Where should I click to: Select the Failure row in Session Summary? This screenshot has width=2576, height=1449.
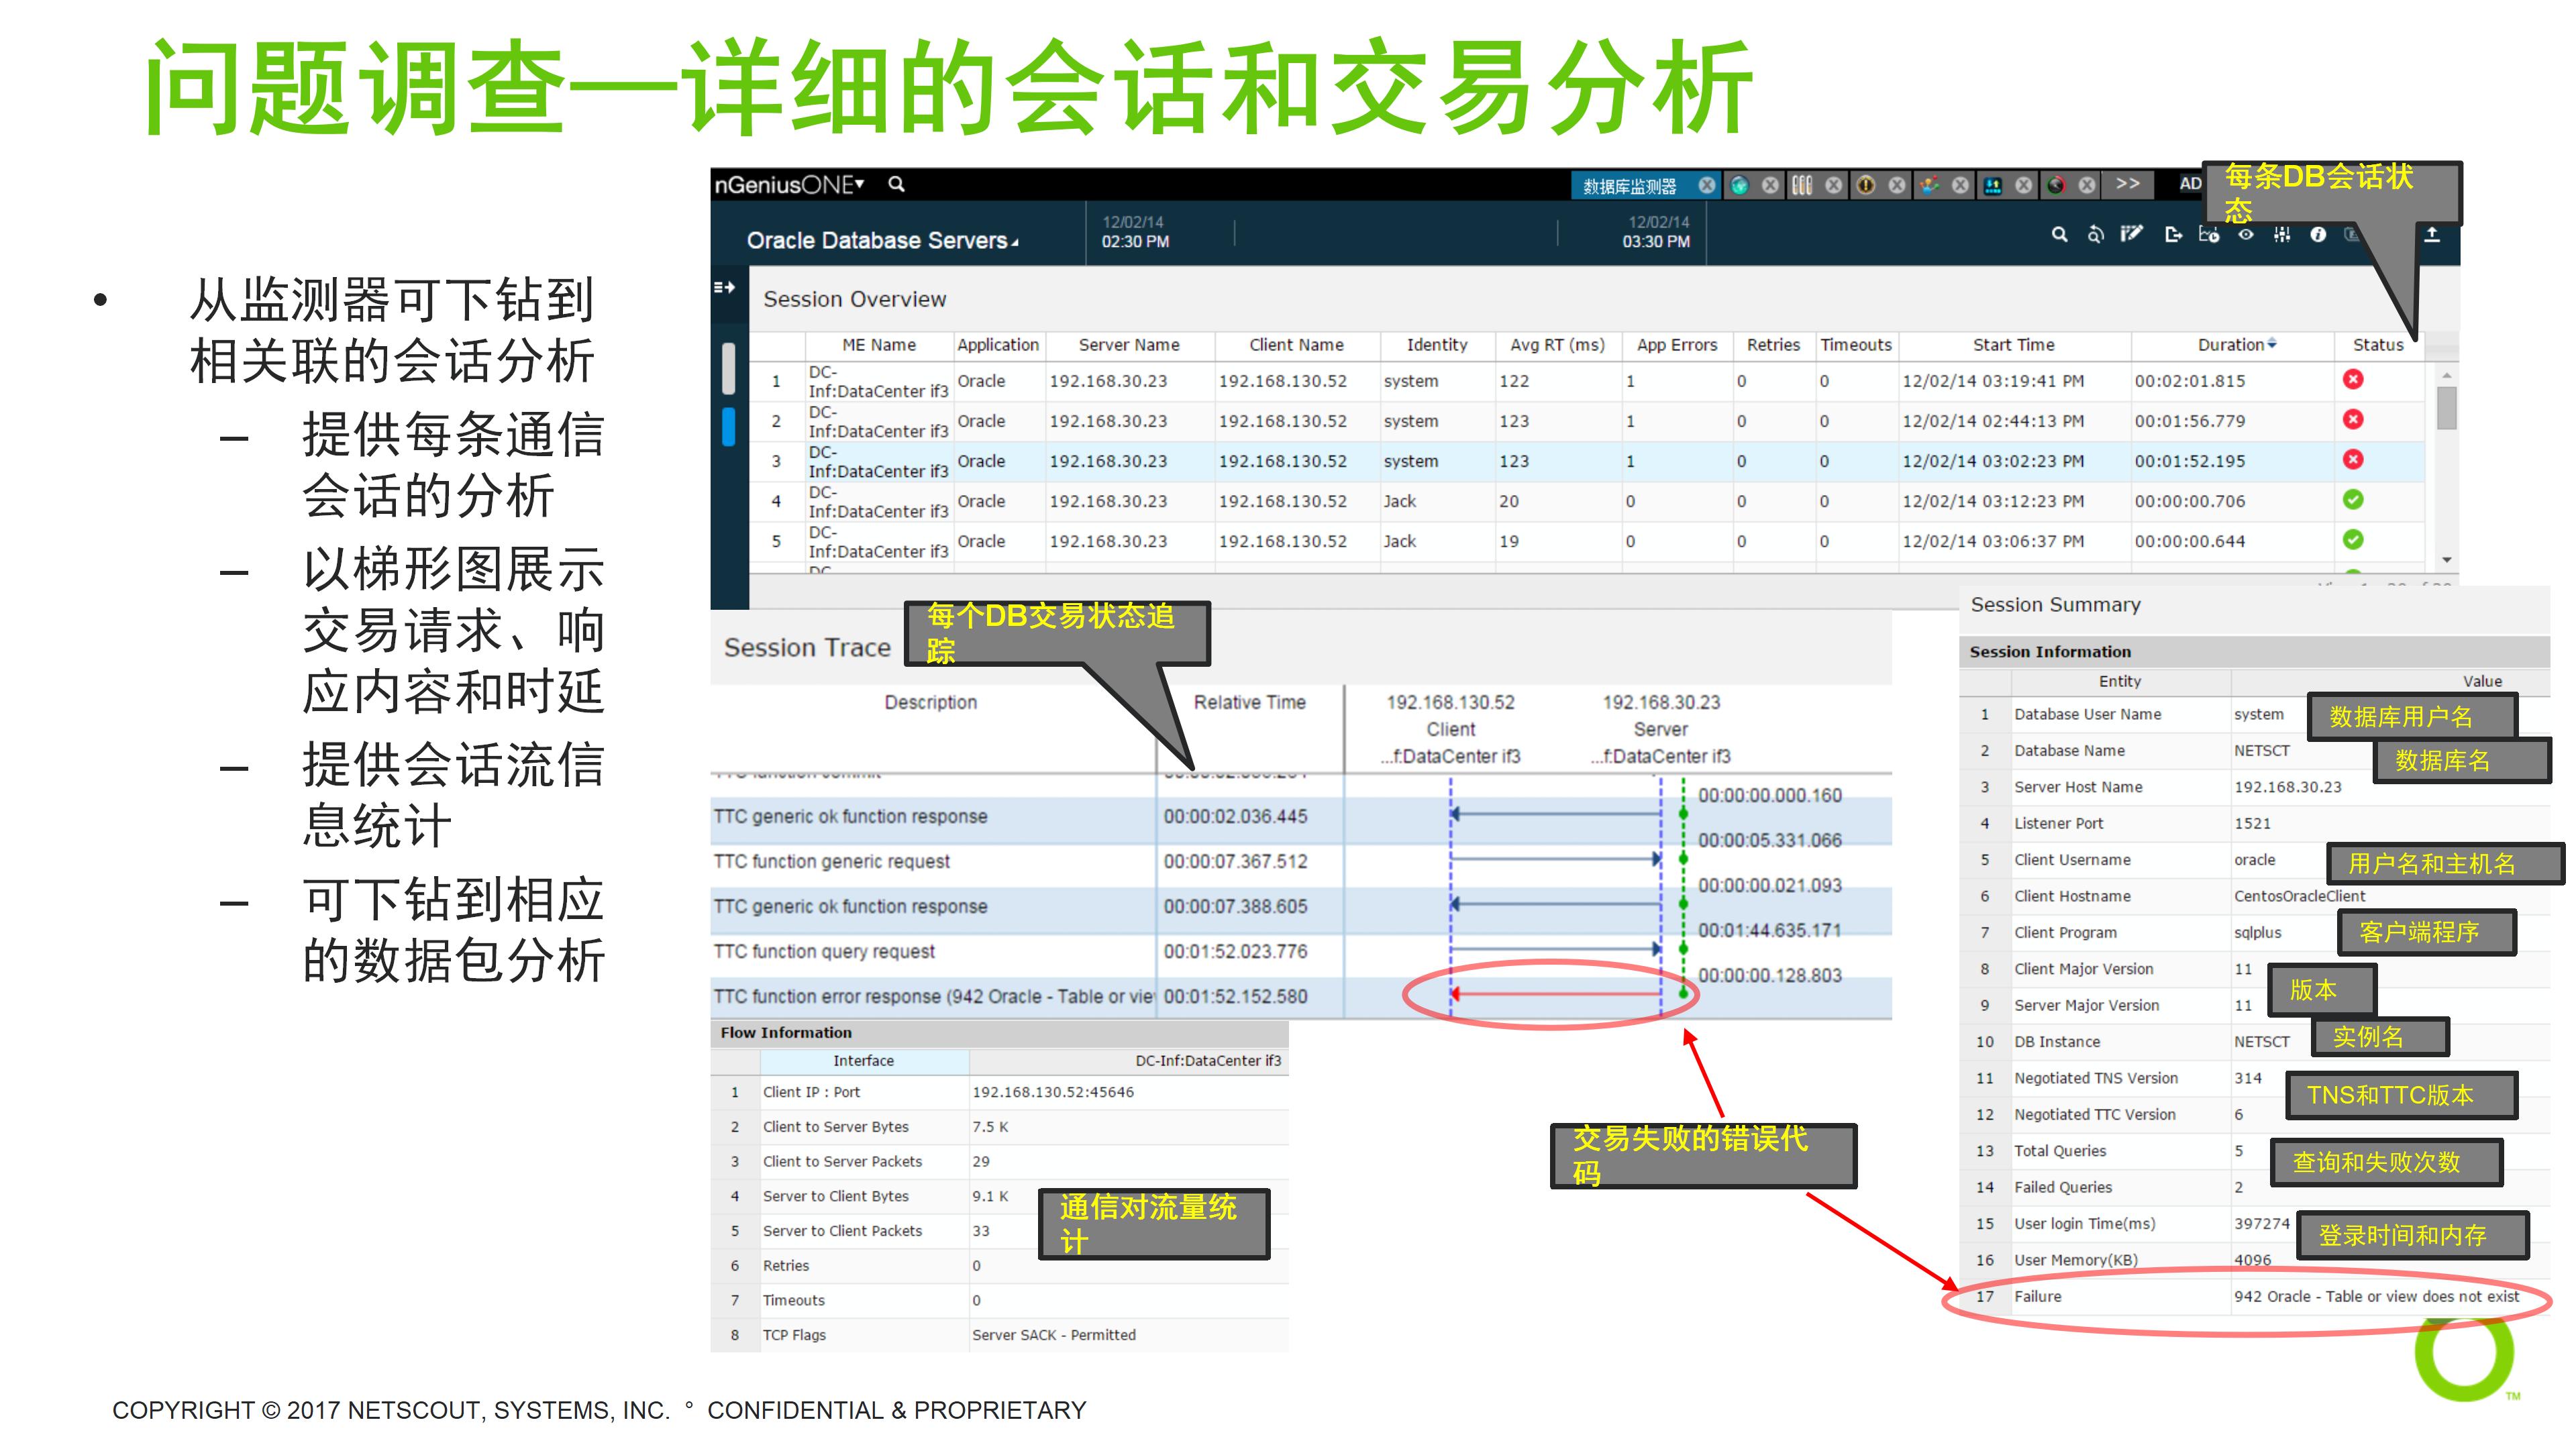2254,1297
